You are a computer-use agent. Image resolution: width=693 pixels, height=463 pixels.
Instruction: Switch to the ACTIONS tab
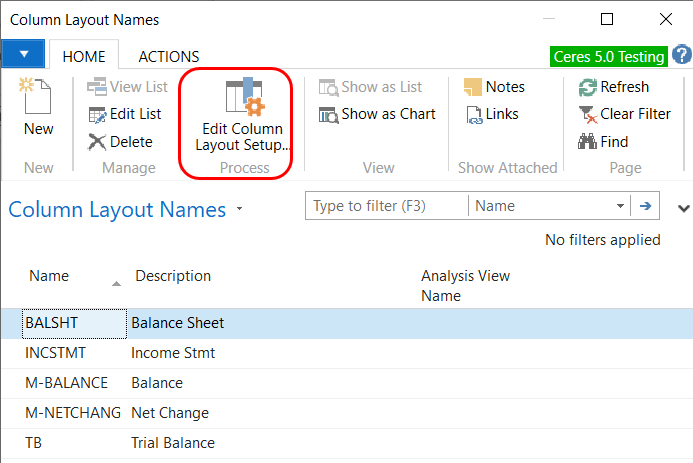168,57
